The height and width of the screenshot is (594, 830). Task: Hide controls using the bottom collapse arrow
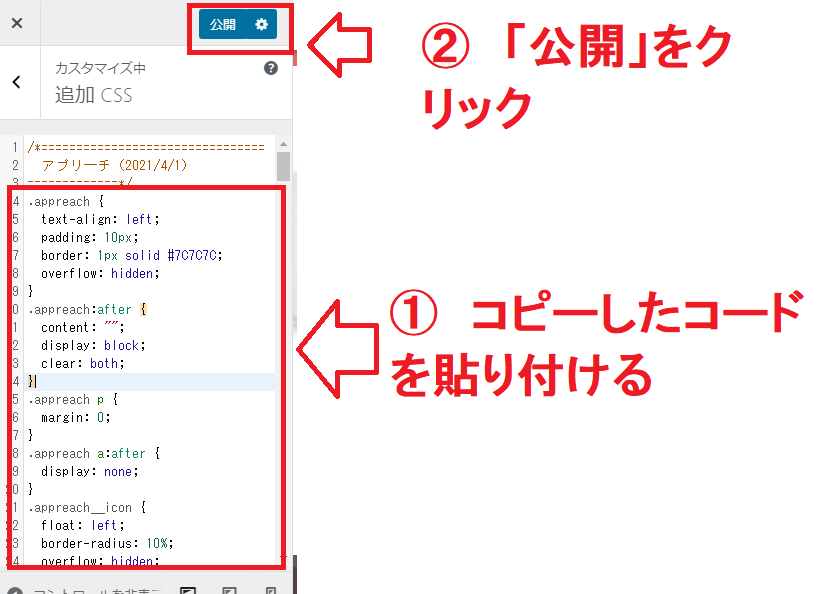coord(14,590)
